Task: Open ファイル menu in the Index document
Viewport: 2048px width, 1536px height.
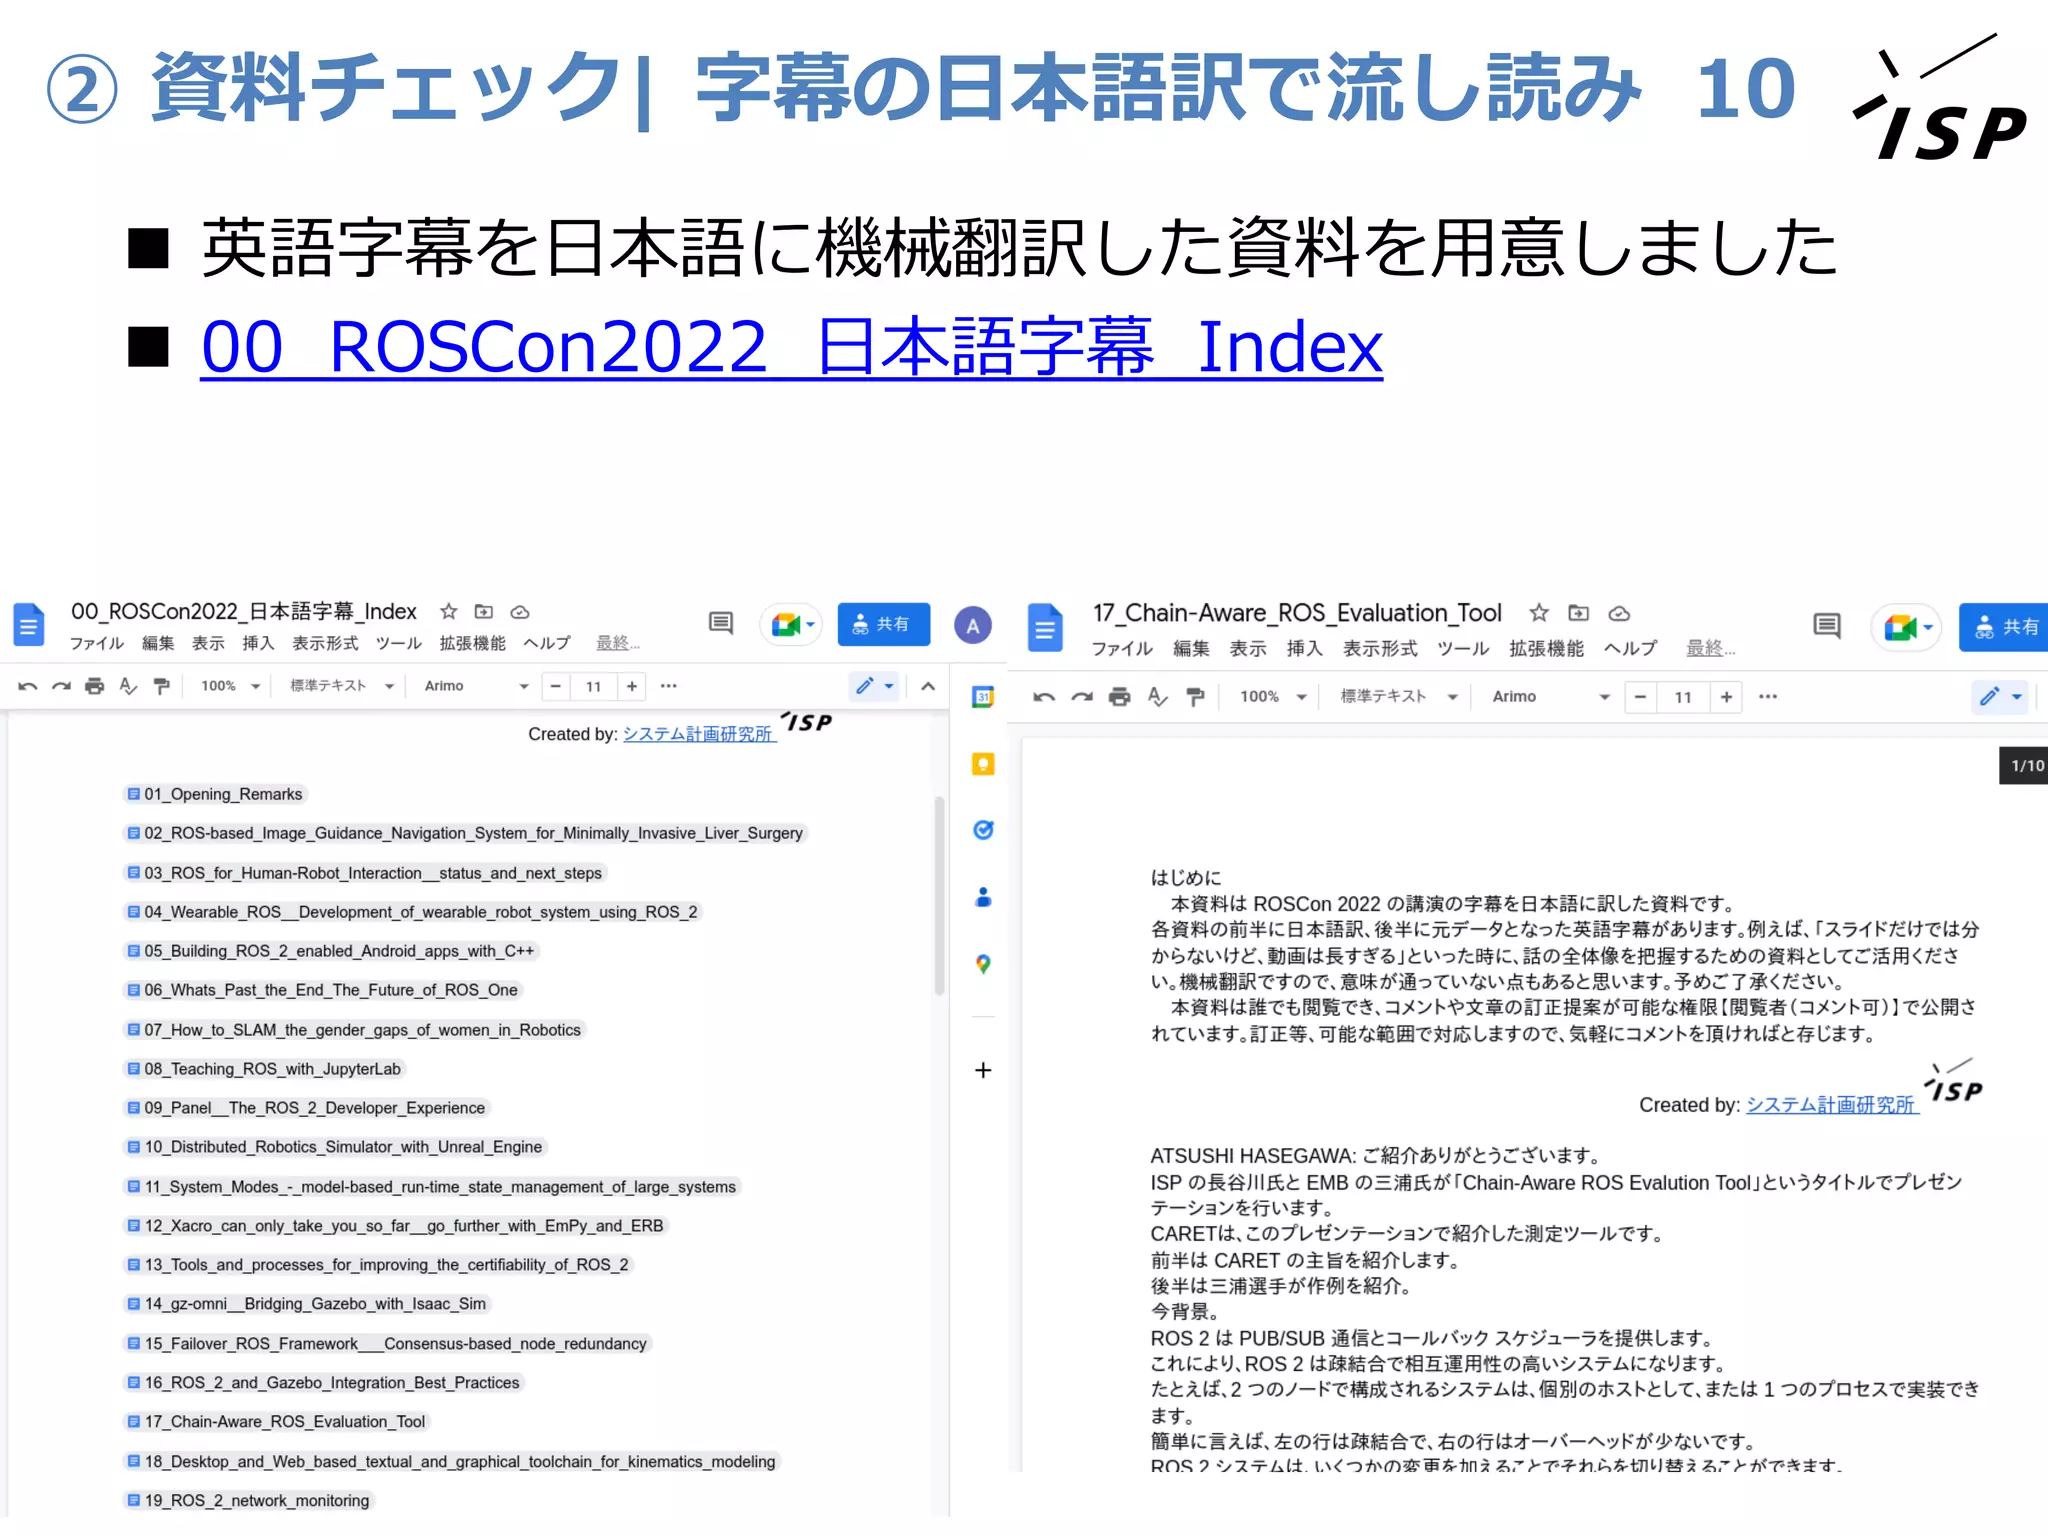Action: click(x=97, y=644)
